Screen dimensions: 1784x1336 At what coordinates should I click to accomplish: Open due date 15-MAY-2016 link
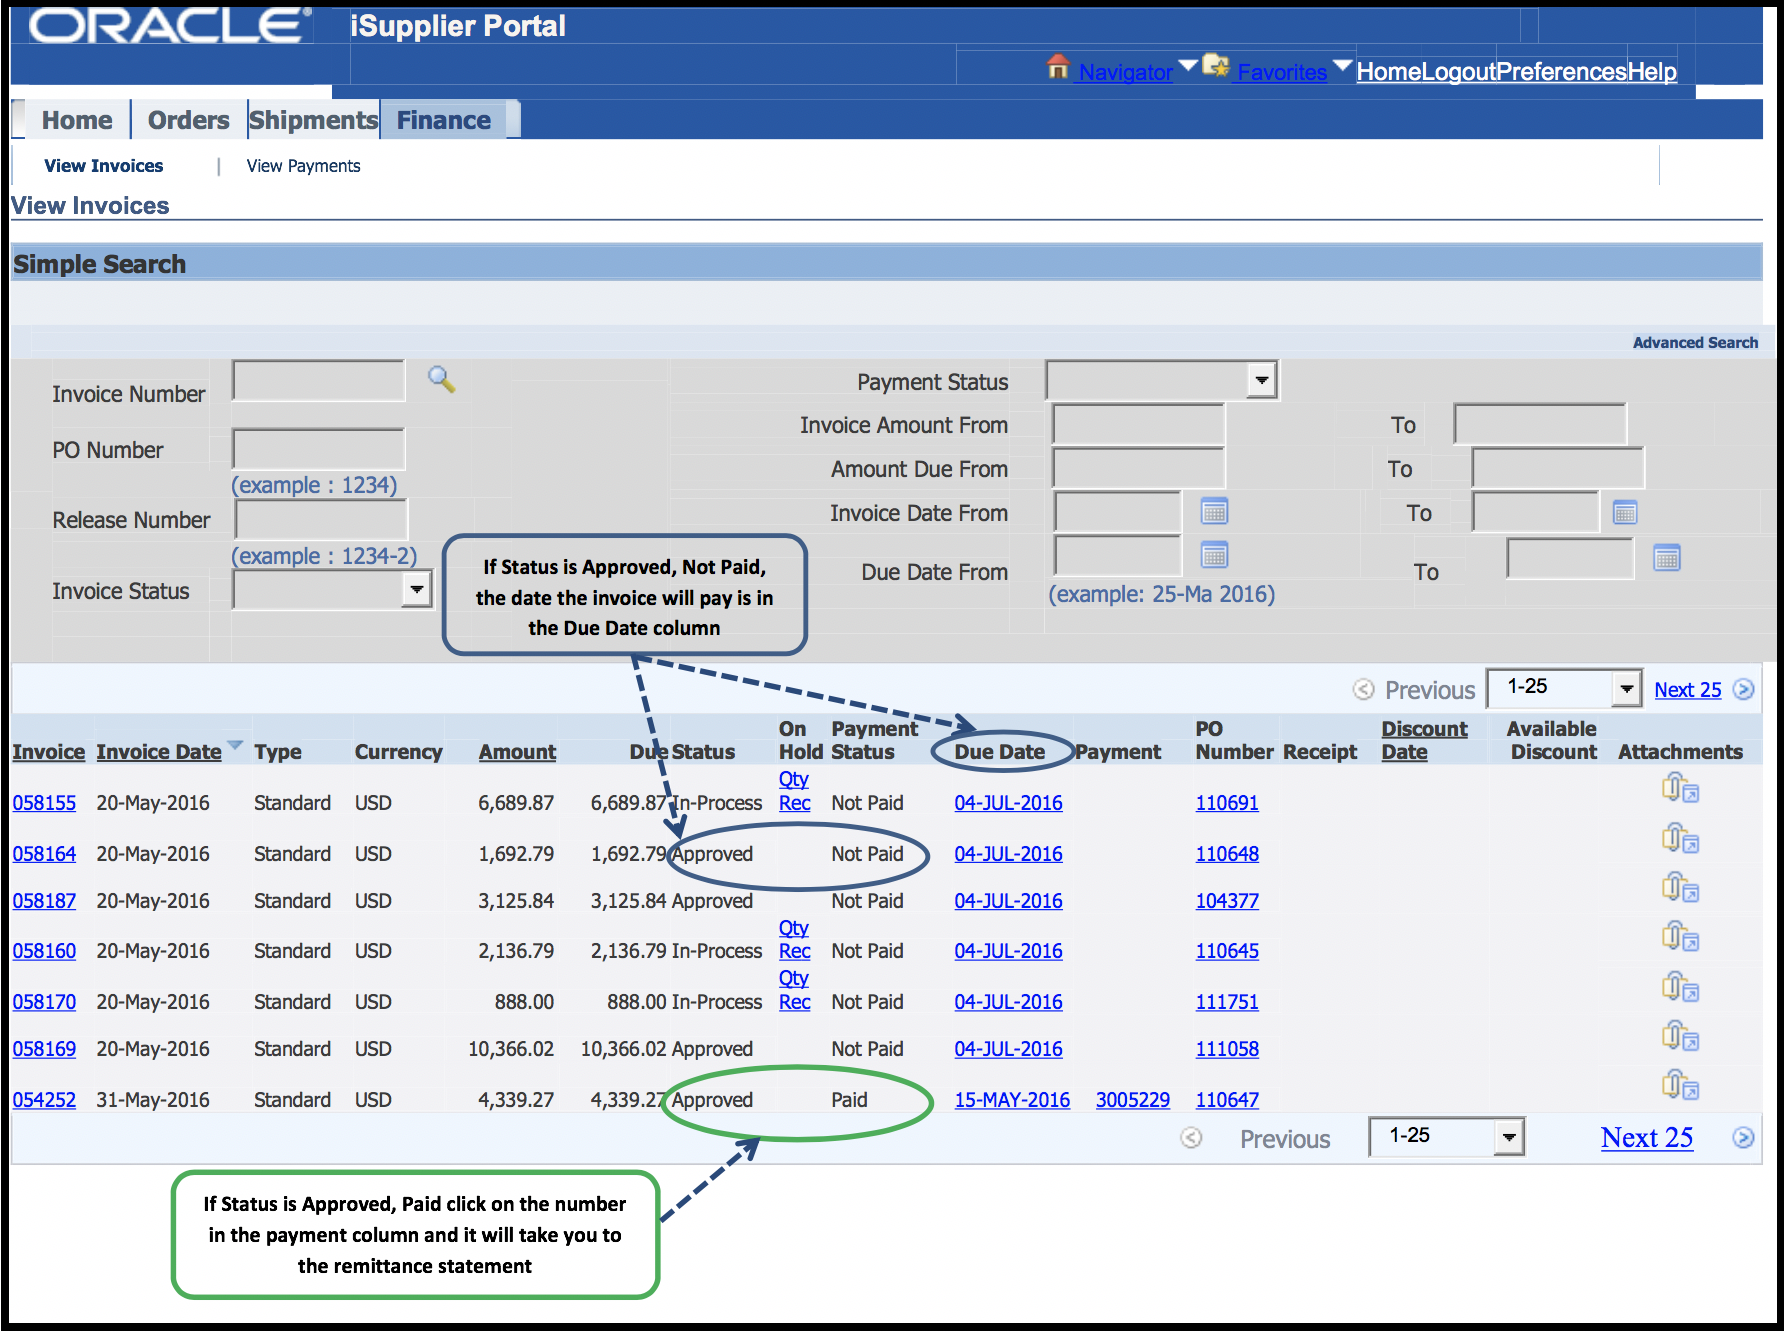pyautogui.click(x=1012, y=1100)
